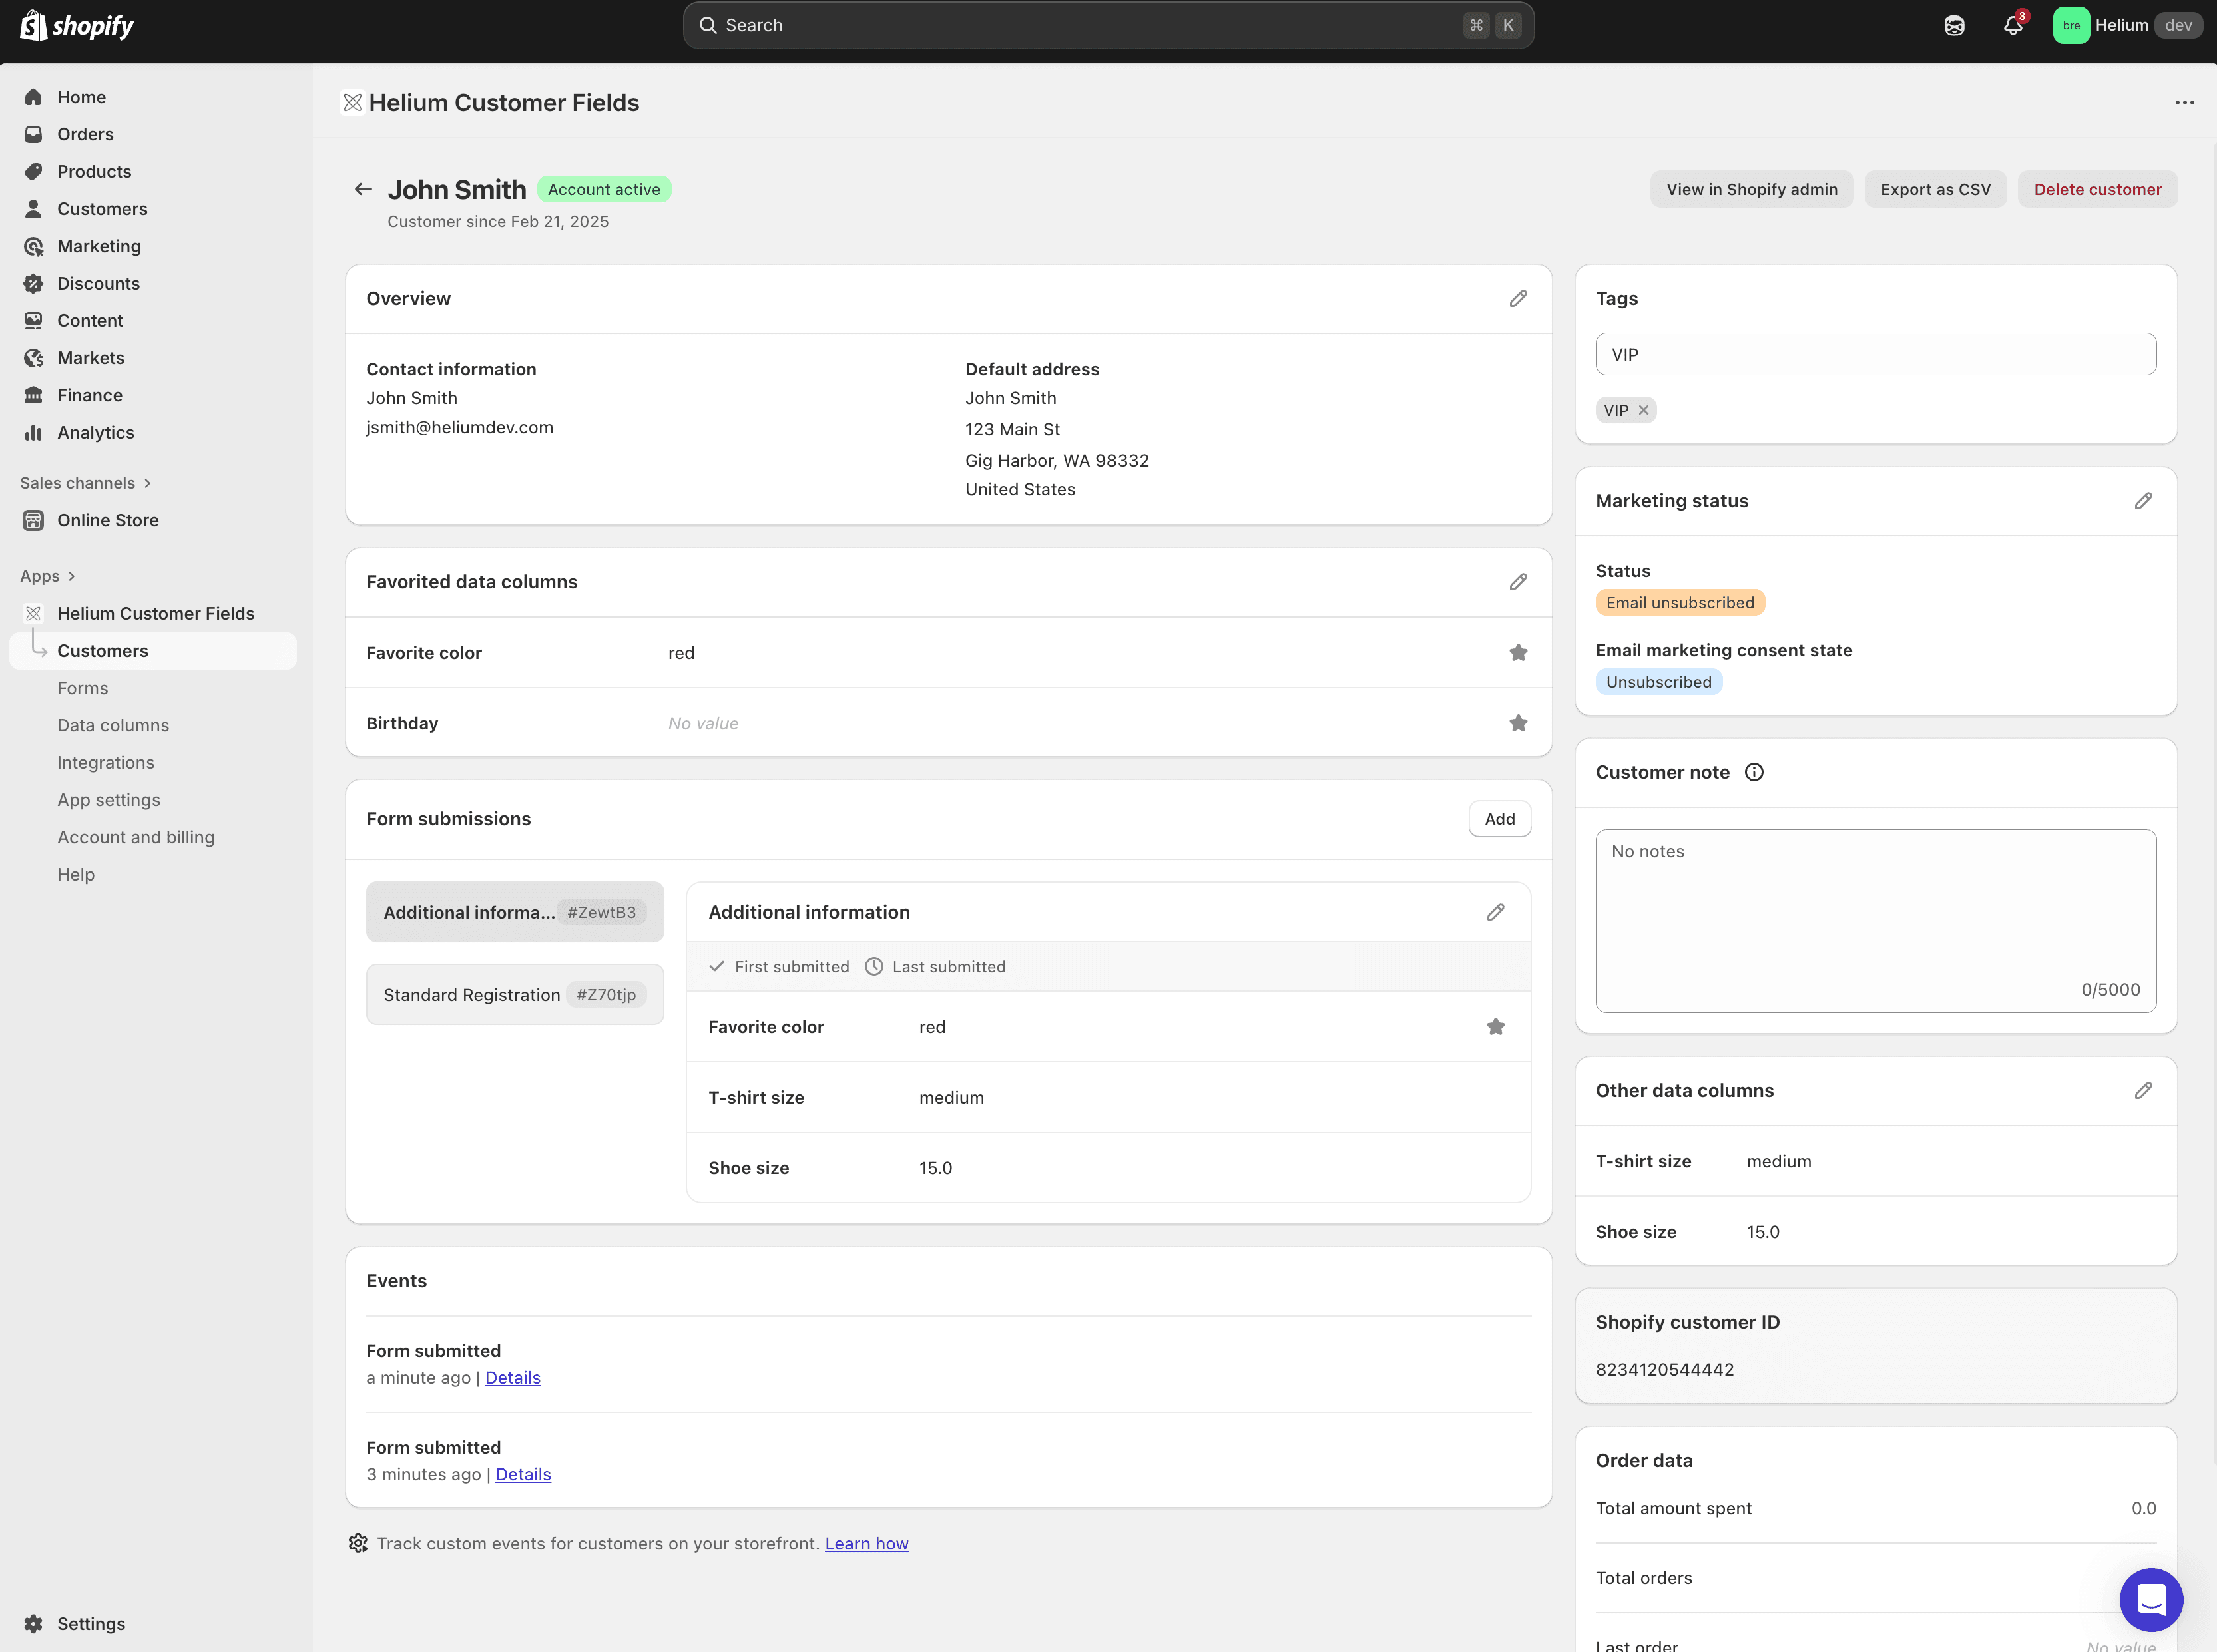Viewport: 2217px width, 1652px height.
Task: Expand the Sales channels section
Action: click(146, 482)
